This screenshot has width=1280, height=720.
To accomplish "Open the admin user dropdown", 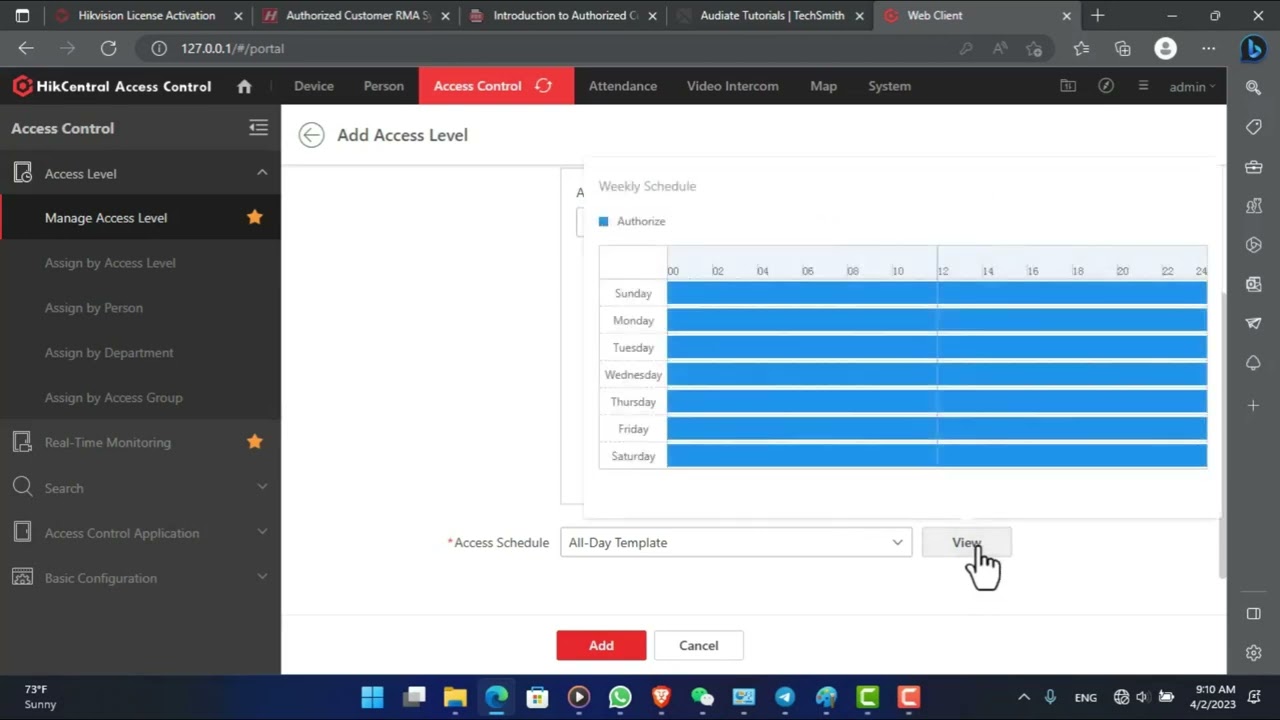I will click(1192, 87).
